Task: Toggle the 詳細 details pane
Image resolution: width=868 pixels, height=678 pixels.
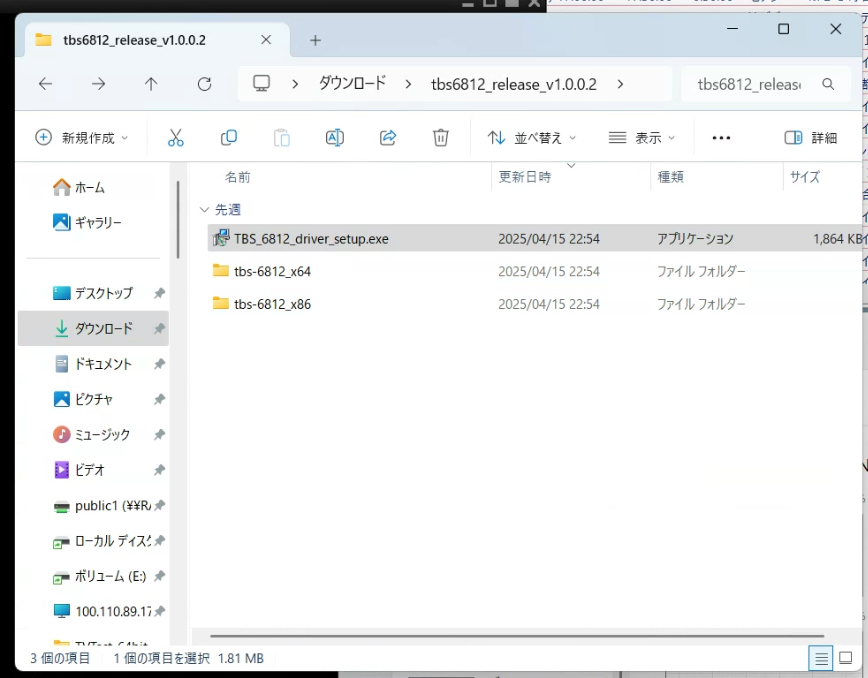Action: tap(810, 137)
